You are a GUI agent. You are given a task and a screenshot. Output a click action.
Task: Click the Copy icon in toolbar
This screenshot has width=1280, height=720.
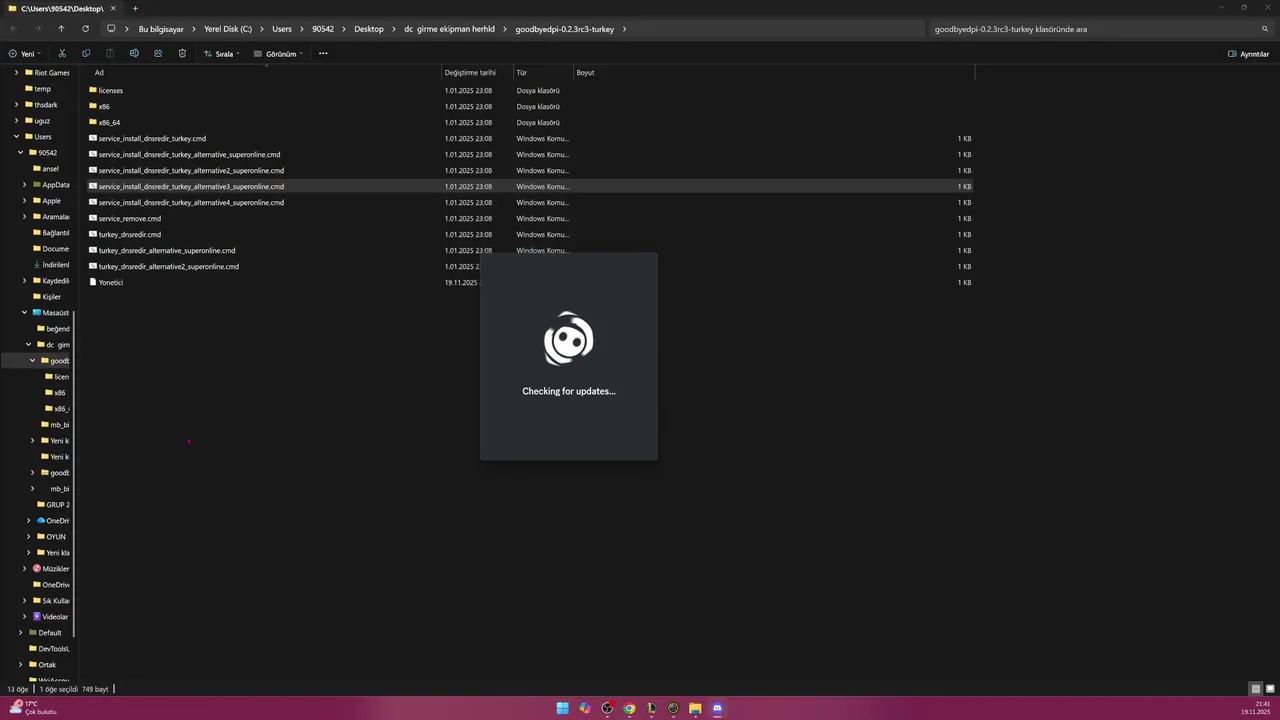(x=86, y=53)
